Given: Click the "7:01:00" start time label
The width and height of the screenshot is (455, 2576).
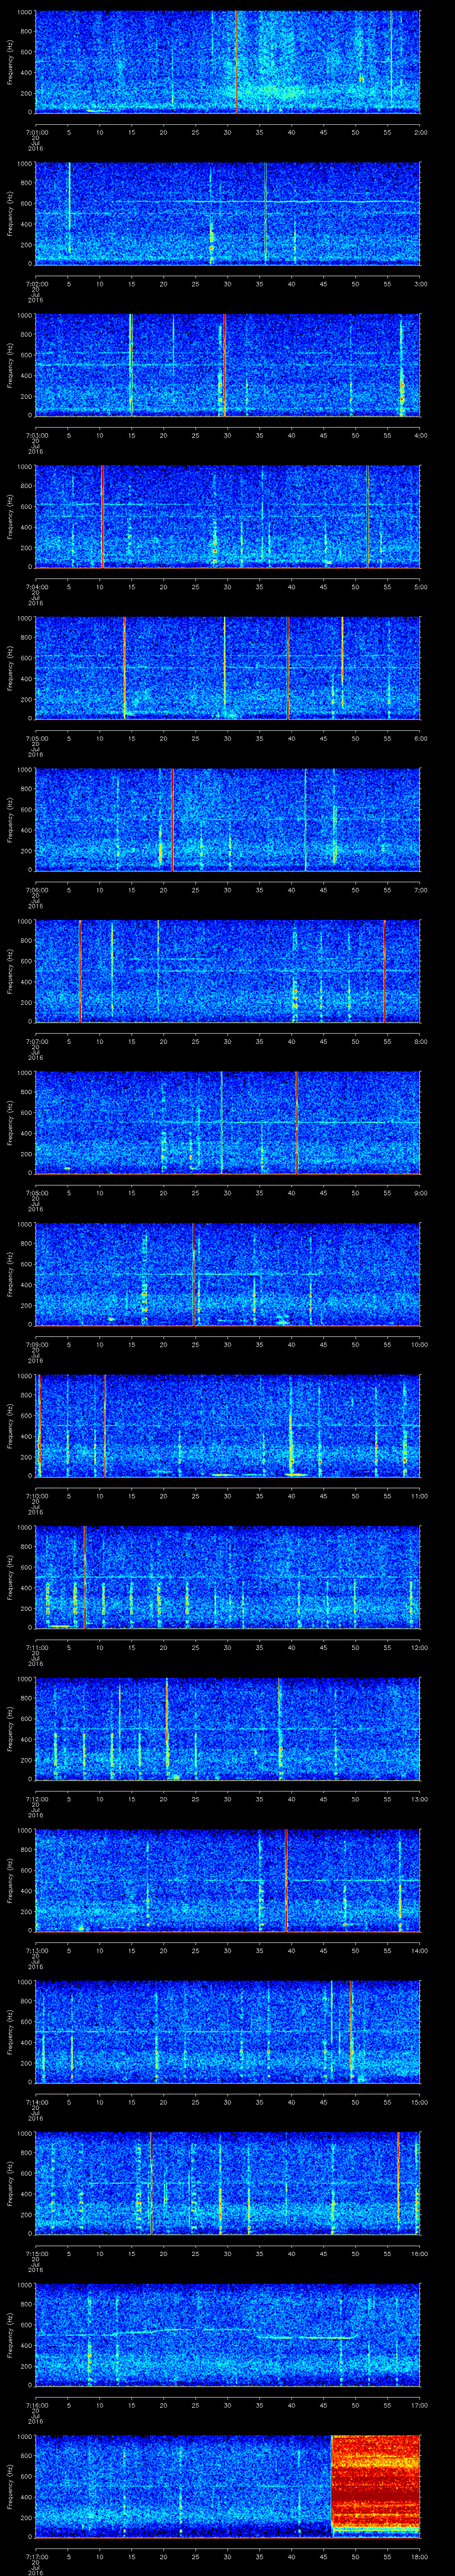Looking at the screenshot, I should (36, 131).
